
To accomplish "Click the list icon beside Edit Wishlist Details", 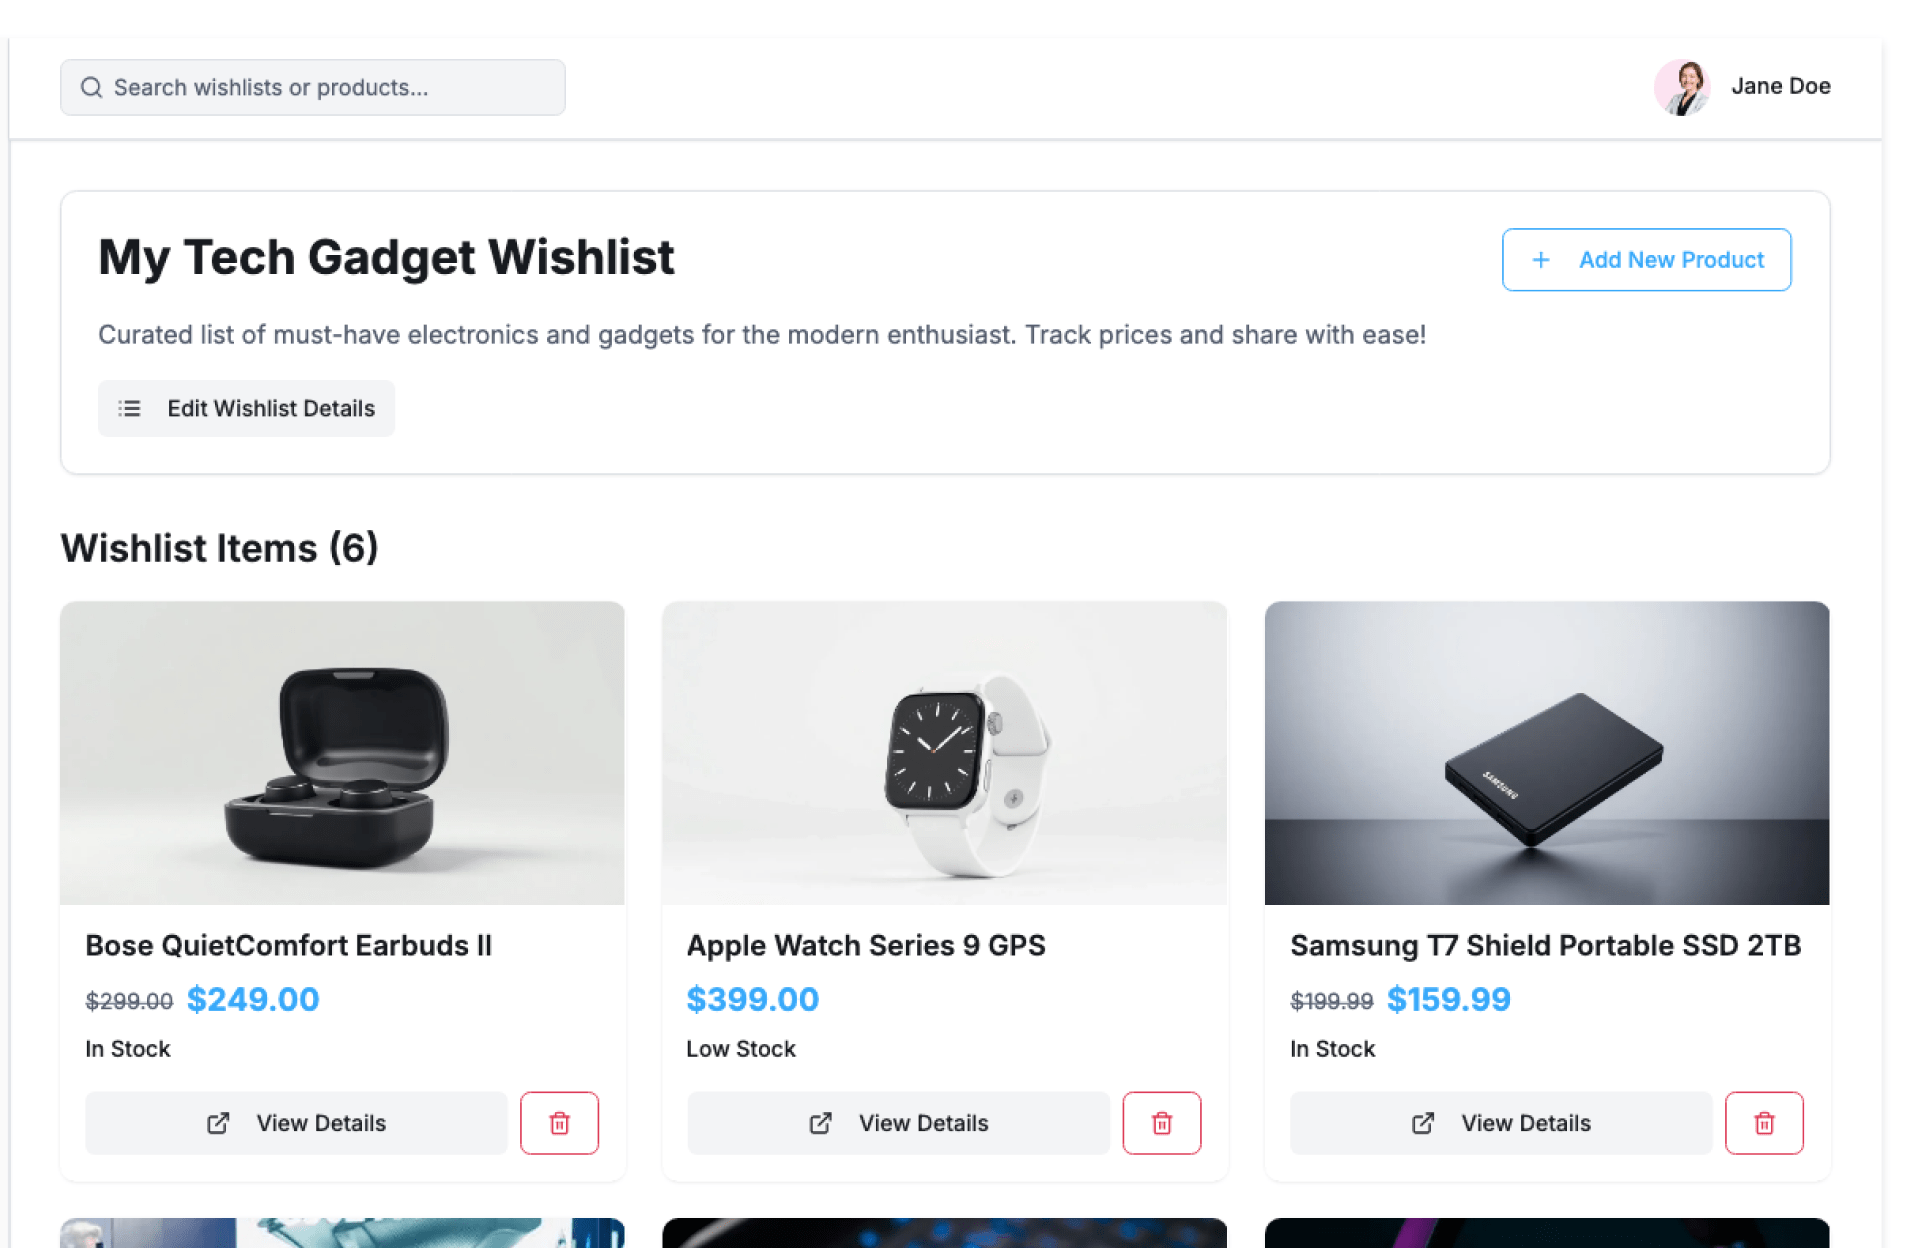I will (x=130, y=409).
